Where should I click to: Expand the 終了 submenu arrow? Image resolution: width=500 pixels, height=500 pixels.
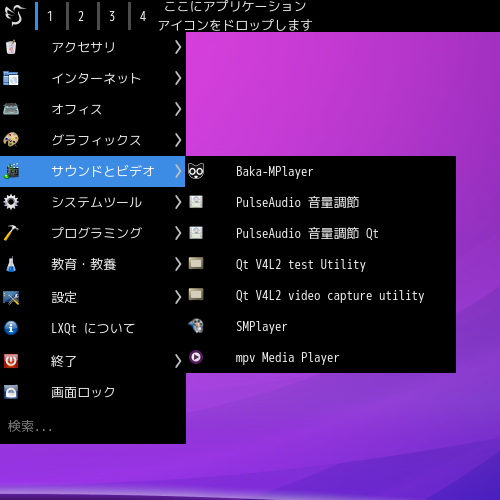coord(178,361)
